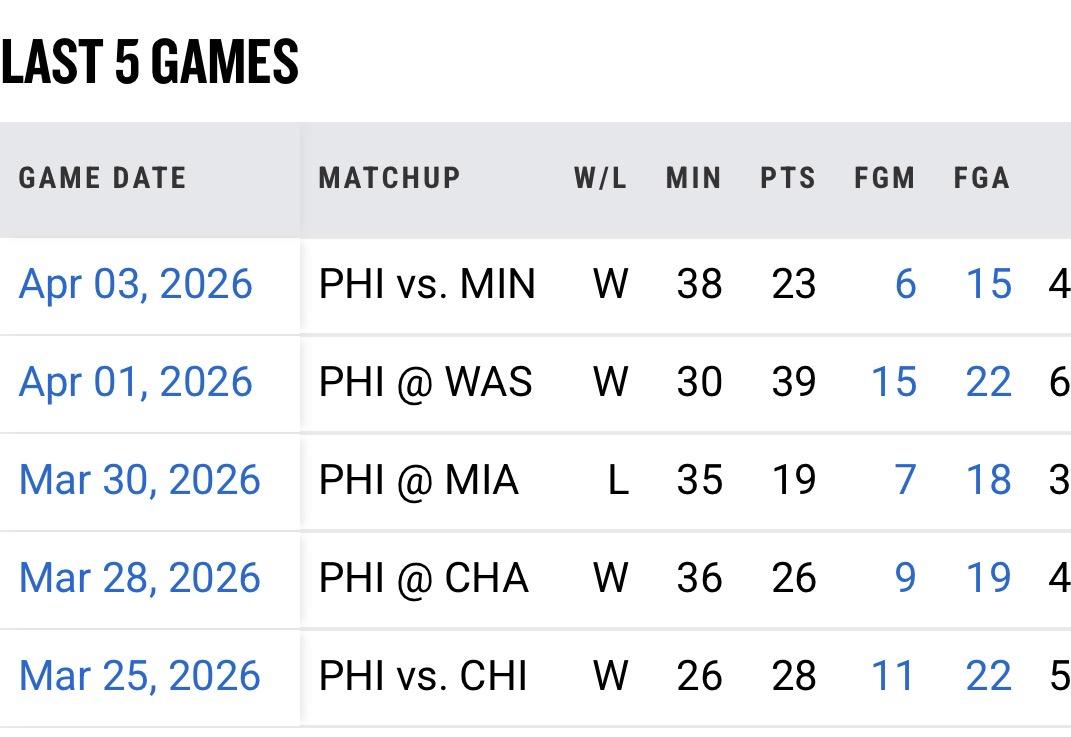Image resolution: width=1071 pixels, height=737 pixels.
Task: Sort by the MIN column header
Action: pyautogui.click(x=693, y=179)
